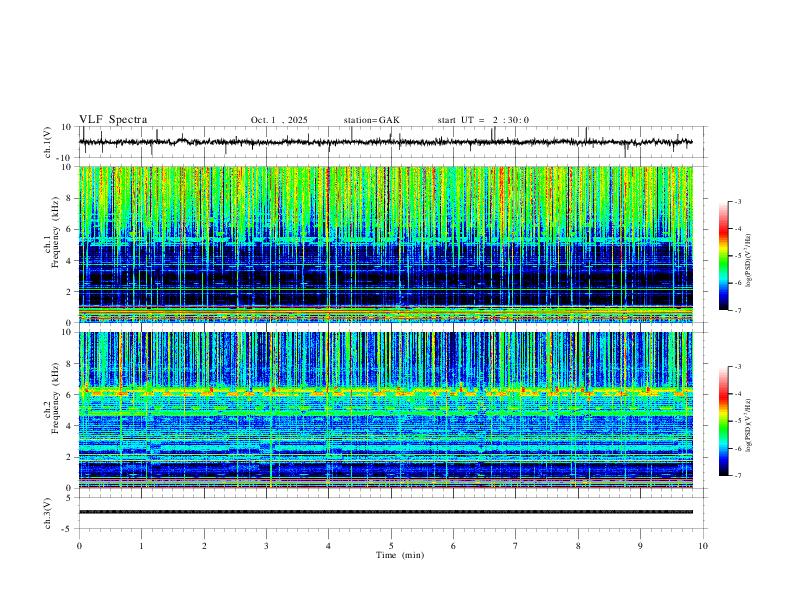
Task: Click the ch.2 spectrogram color scale bar
Action: [724, 421]
